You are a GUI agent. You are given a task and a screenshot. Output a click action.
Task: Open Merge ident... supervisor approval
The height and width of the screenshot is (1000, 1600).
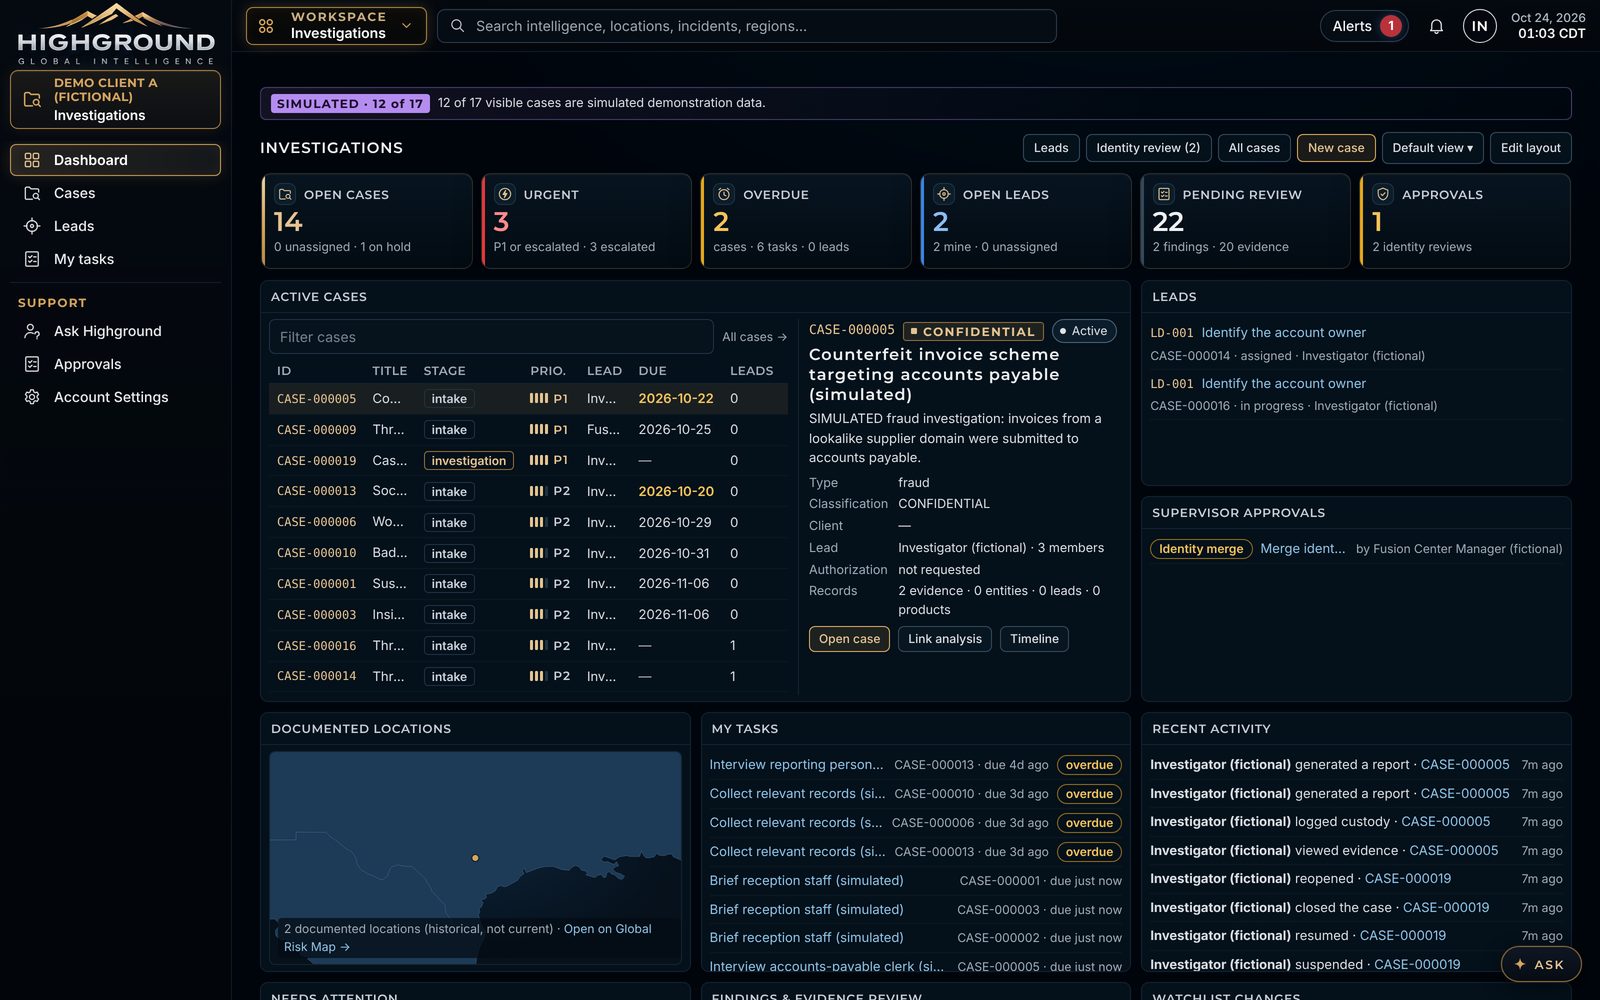[1302, 549]
